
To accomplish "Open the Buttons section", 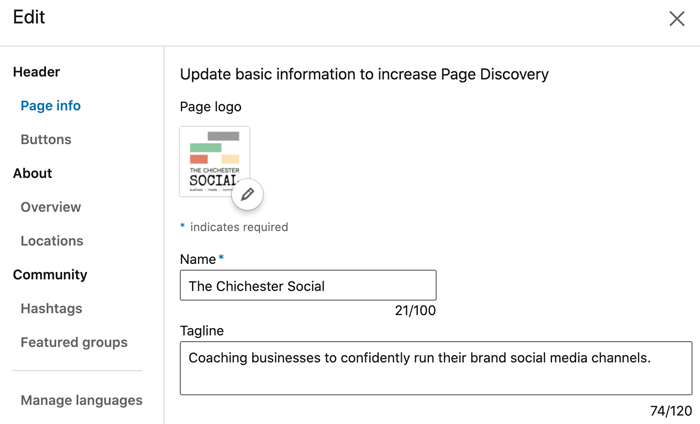I will click(x=46, y=140).
